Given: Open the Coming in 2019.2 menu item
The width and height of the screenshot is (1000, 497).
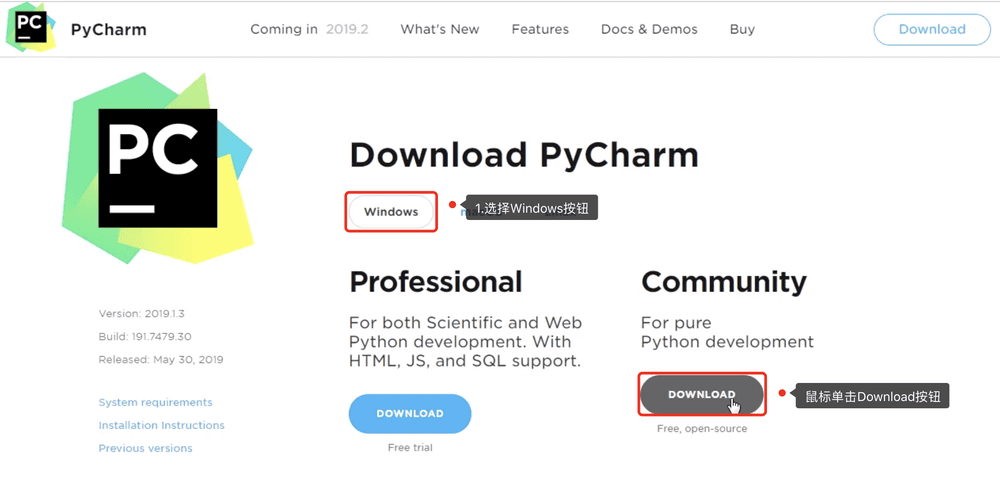Looking at the screenshot, I should click(309, 29).
